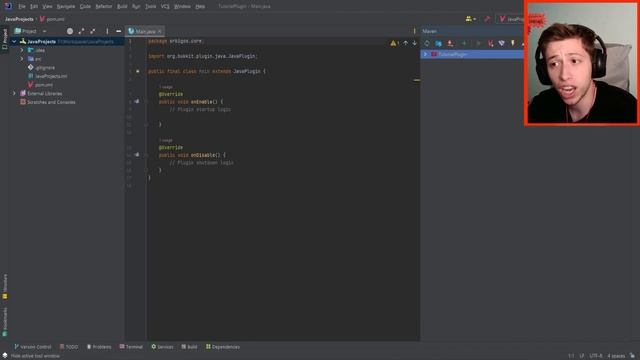This screenshot has width=640, height=360.
Task: Collapse the JavaProjects root node
Action: [14, 42]
